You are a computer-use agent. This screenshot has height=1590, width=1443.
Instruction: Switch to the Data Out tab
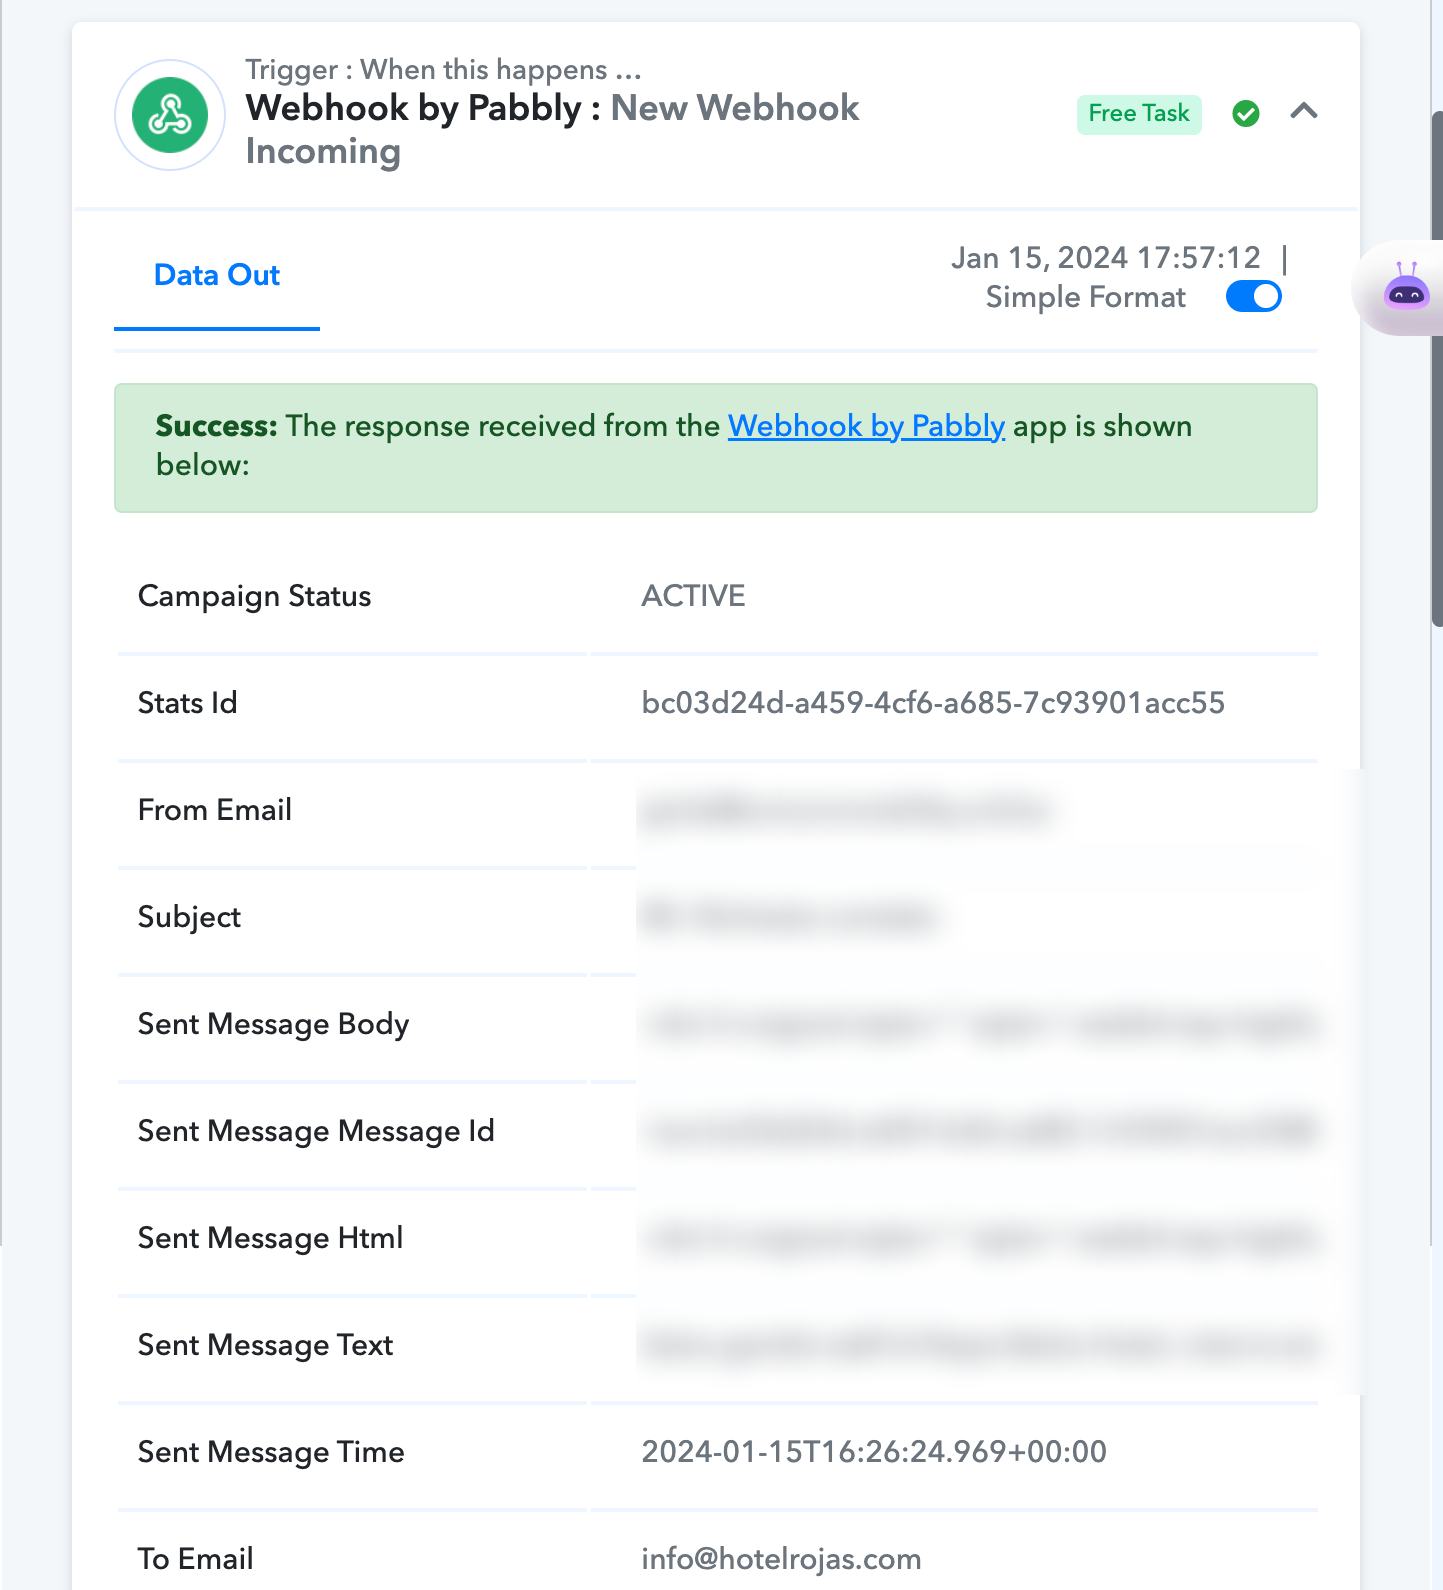pyautogui.click(x=217, y=275)
